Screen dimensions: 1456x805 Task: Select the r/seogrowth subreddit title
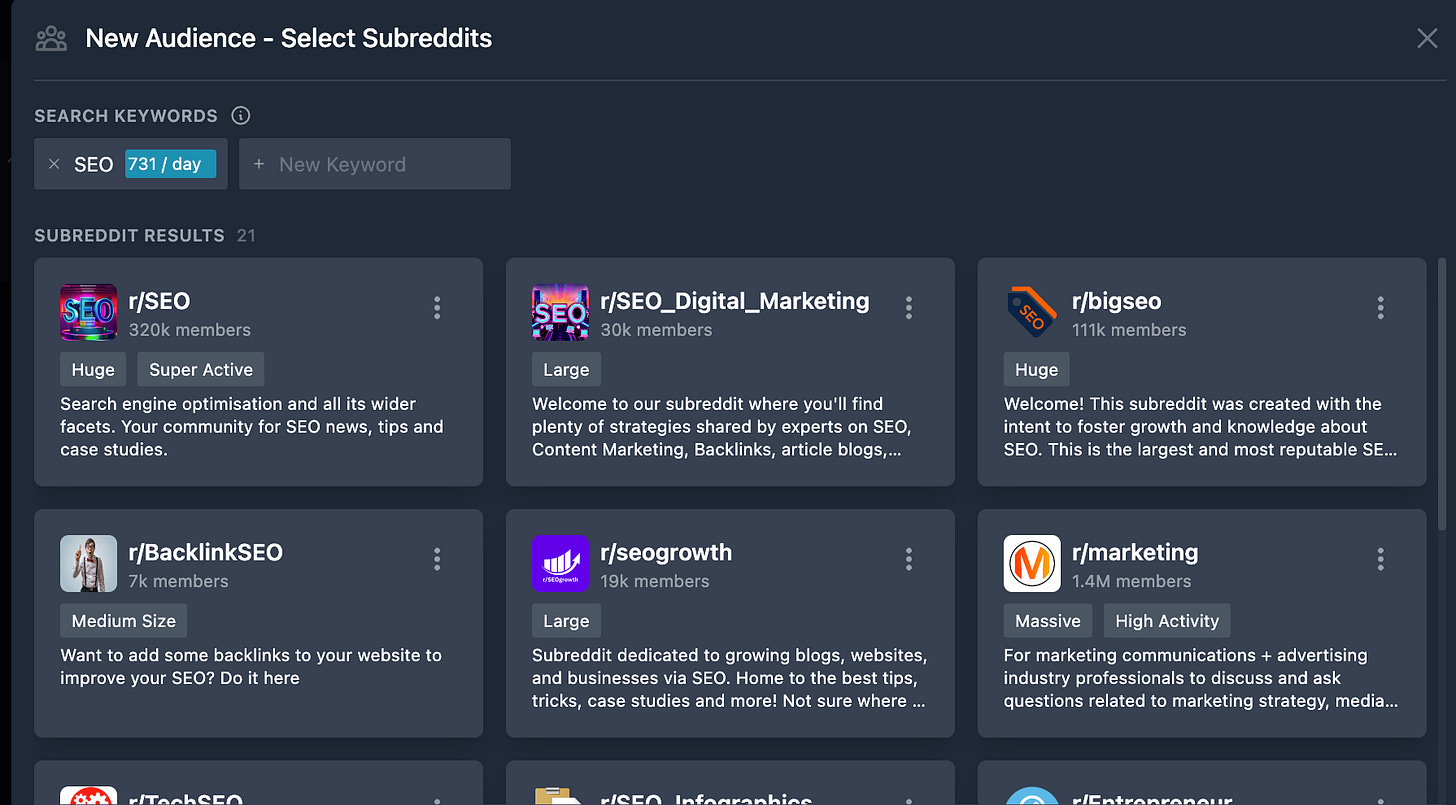pyautogui.click(x=666, y=552)
